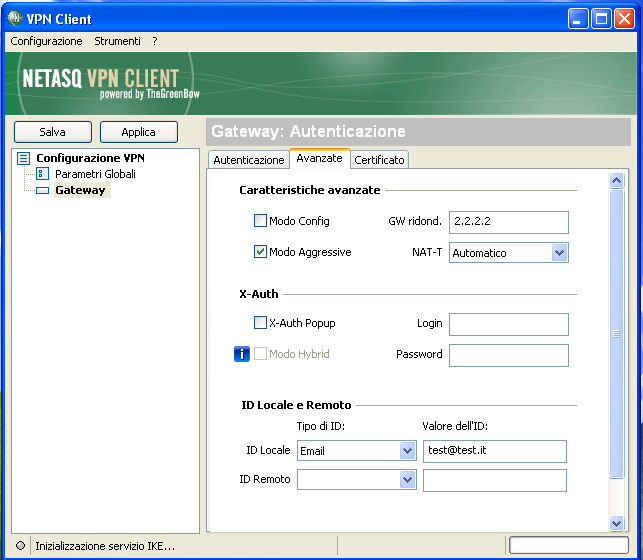
Task: Click the Caratteristiche avanzate section heading
Action: 310,190
